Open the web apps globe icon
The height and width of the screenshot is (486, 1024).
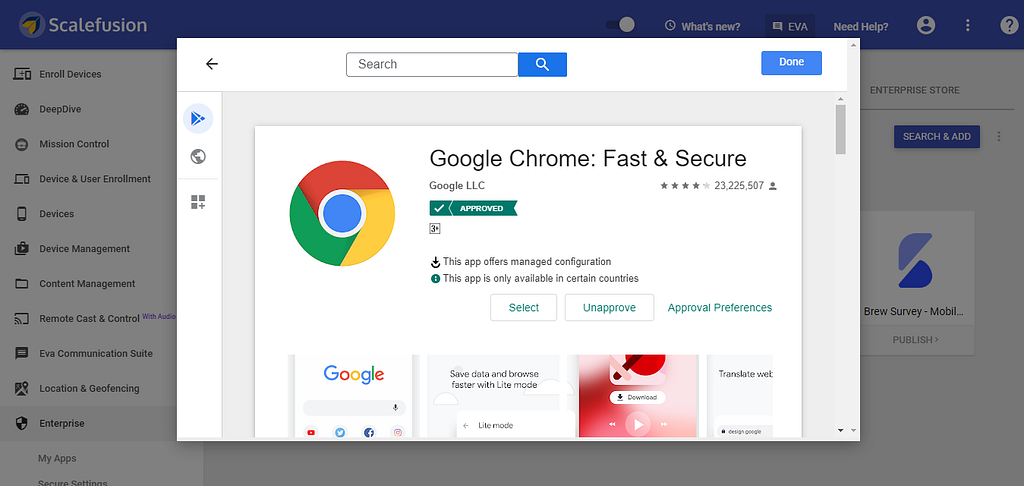coord(198,157)
